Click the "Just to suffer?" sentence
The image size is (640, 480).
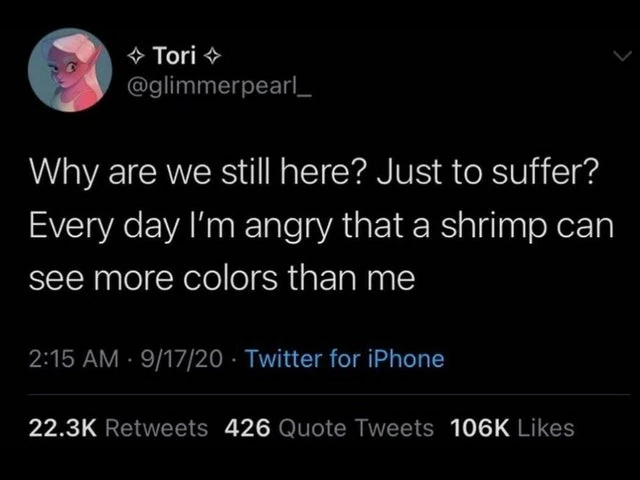(x=487, y=171)
